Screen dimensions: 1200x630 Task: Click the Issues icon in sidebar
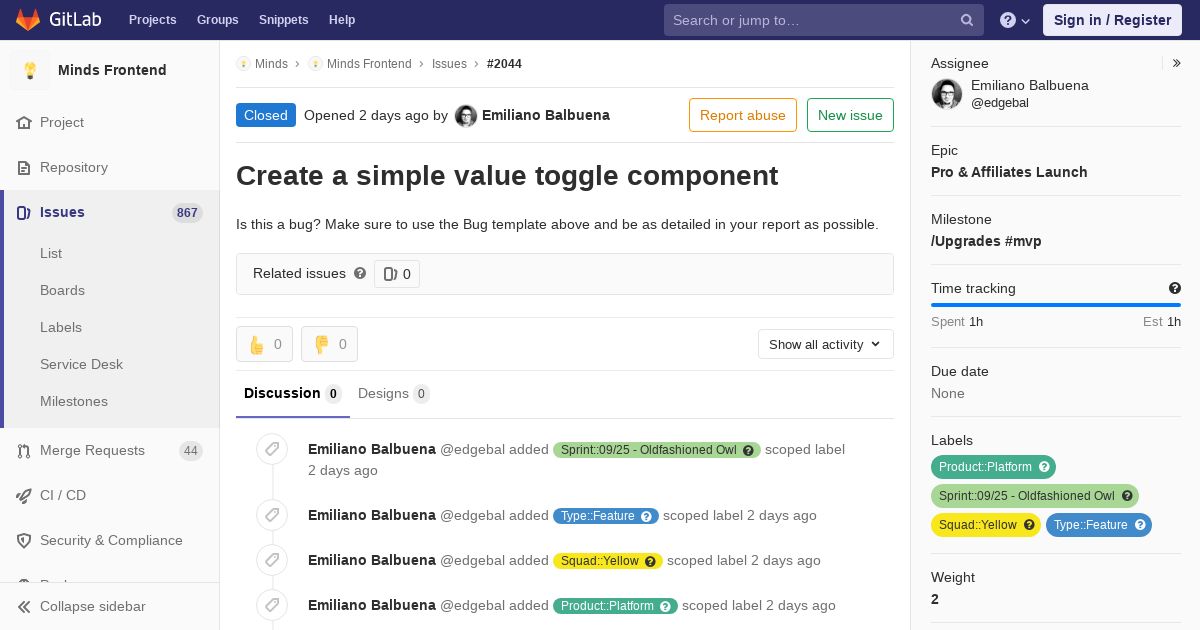[x=24, y=213]
